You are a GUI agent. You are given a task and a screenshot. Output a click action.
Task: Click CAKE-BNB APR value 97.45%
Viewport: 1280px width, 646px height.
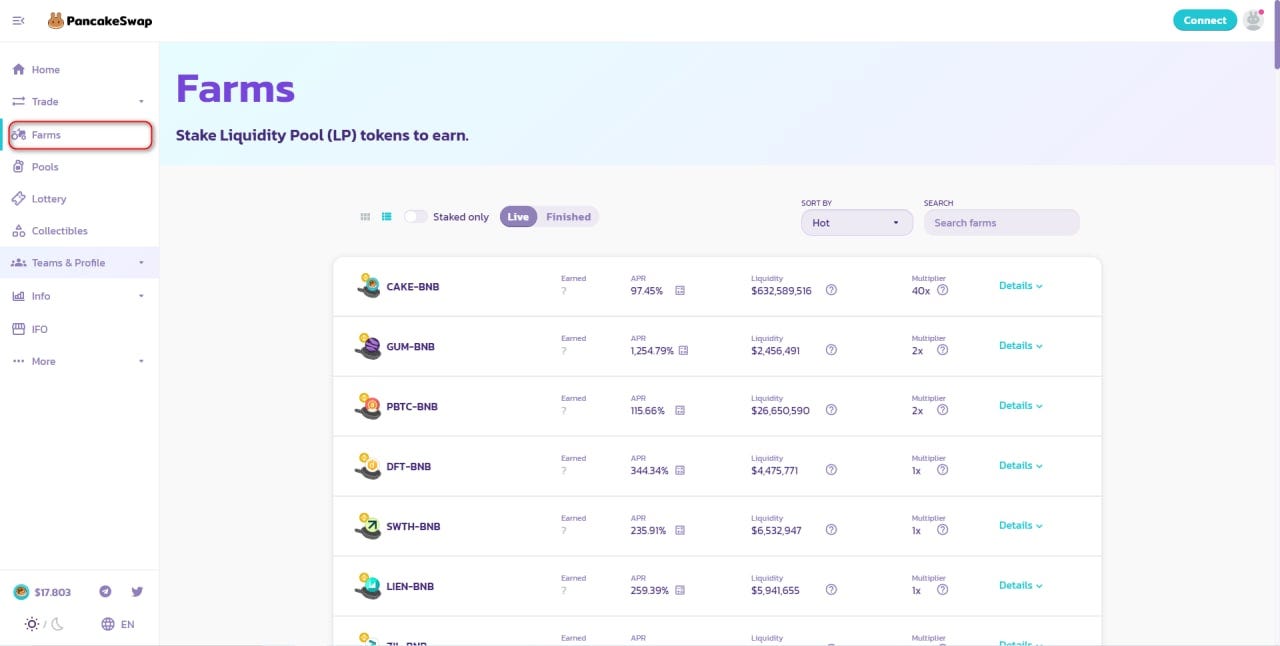(647, 291)
